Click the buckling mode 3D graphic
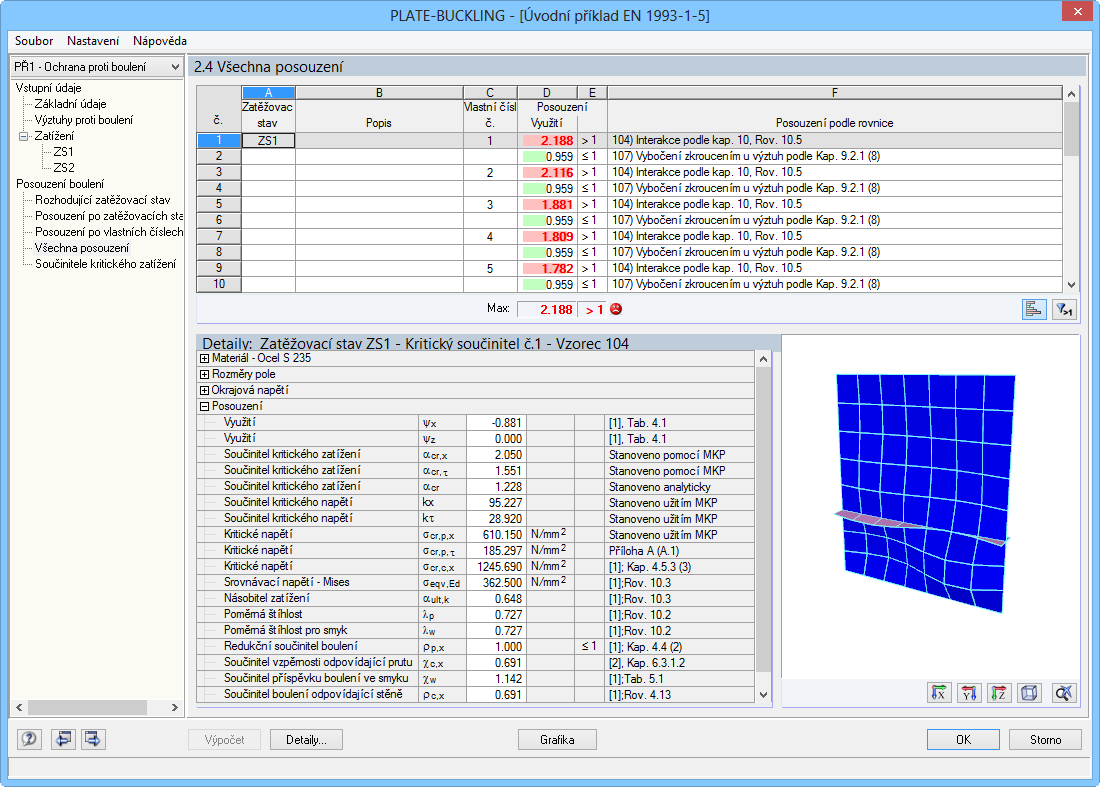1100x787 pixels. [x=925, y=492]
